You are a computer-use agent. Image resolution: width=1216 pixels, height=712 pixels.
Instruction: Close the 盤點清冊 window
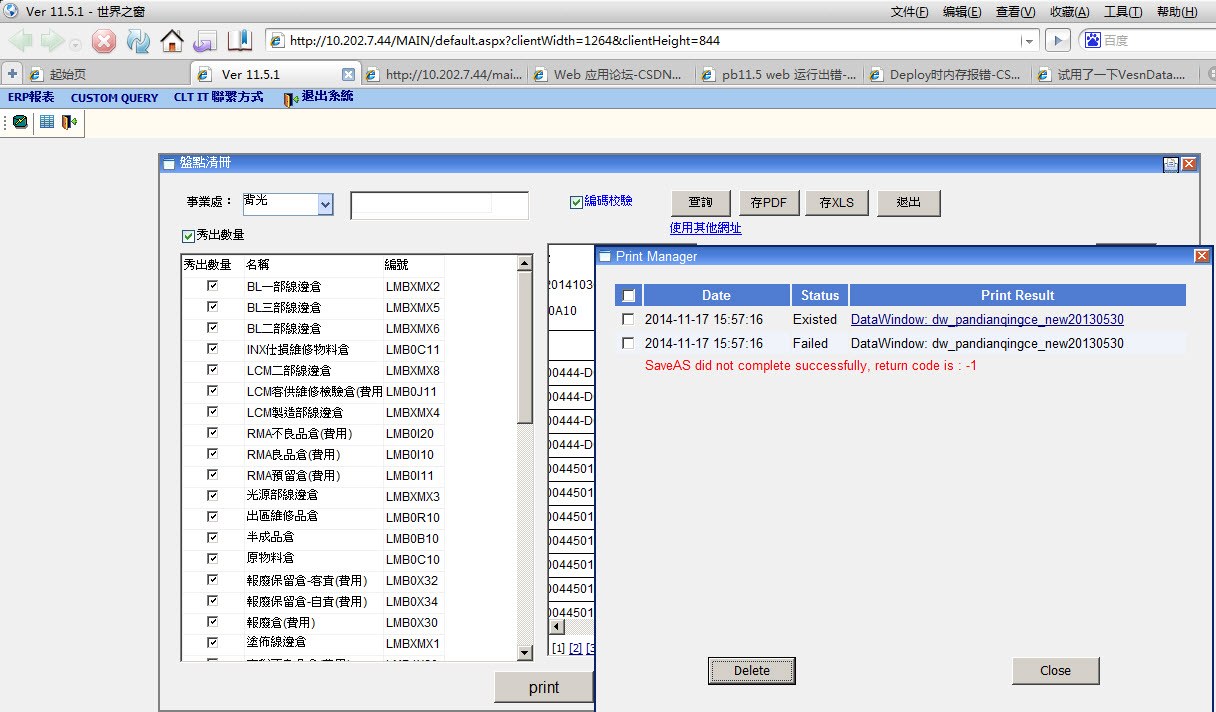[1189, 164]
